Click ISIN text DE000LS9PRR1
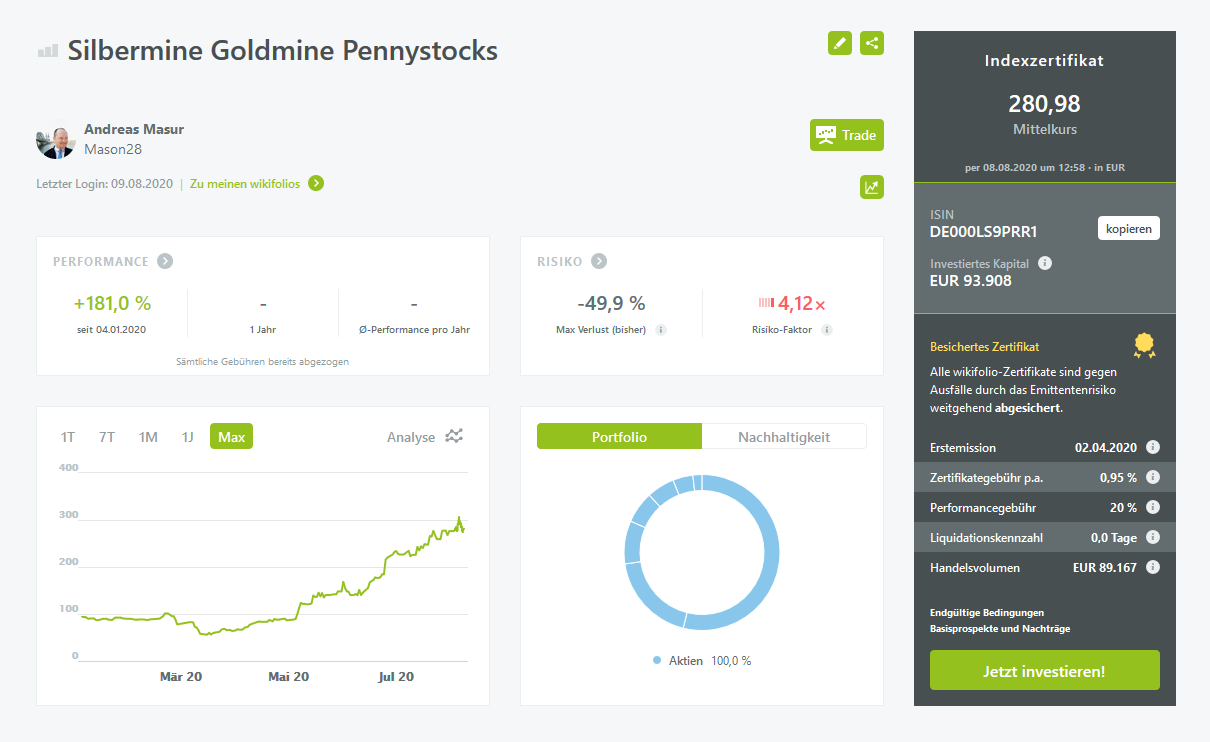The image size is (1210, 742). 984,232
